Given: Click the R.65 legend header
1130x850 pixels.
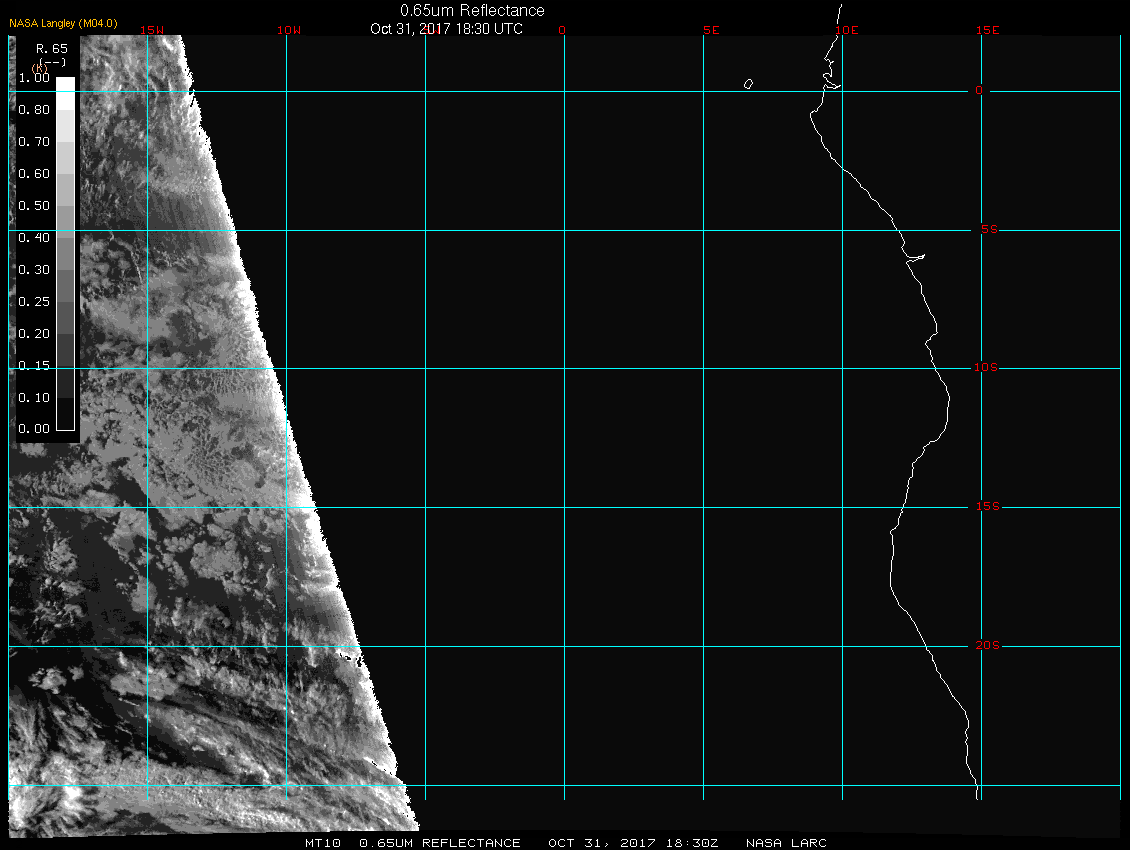Looking at the screenshot, I should (x=50, y=48).
